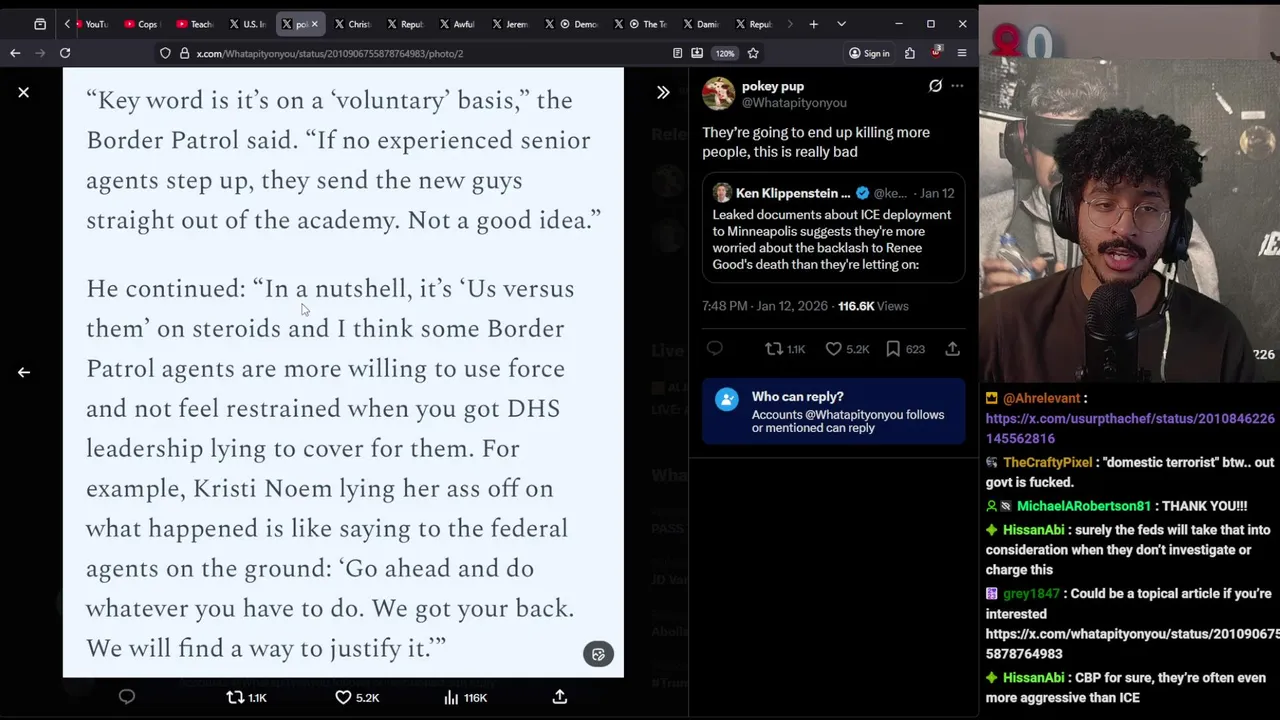Open @Whatapityonyou handle link
The width and height of the screenshot is (1280, 720).
click(x=794, y=102)
